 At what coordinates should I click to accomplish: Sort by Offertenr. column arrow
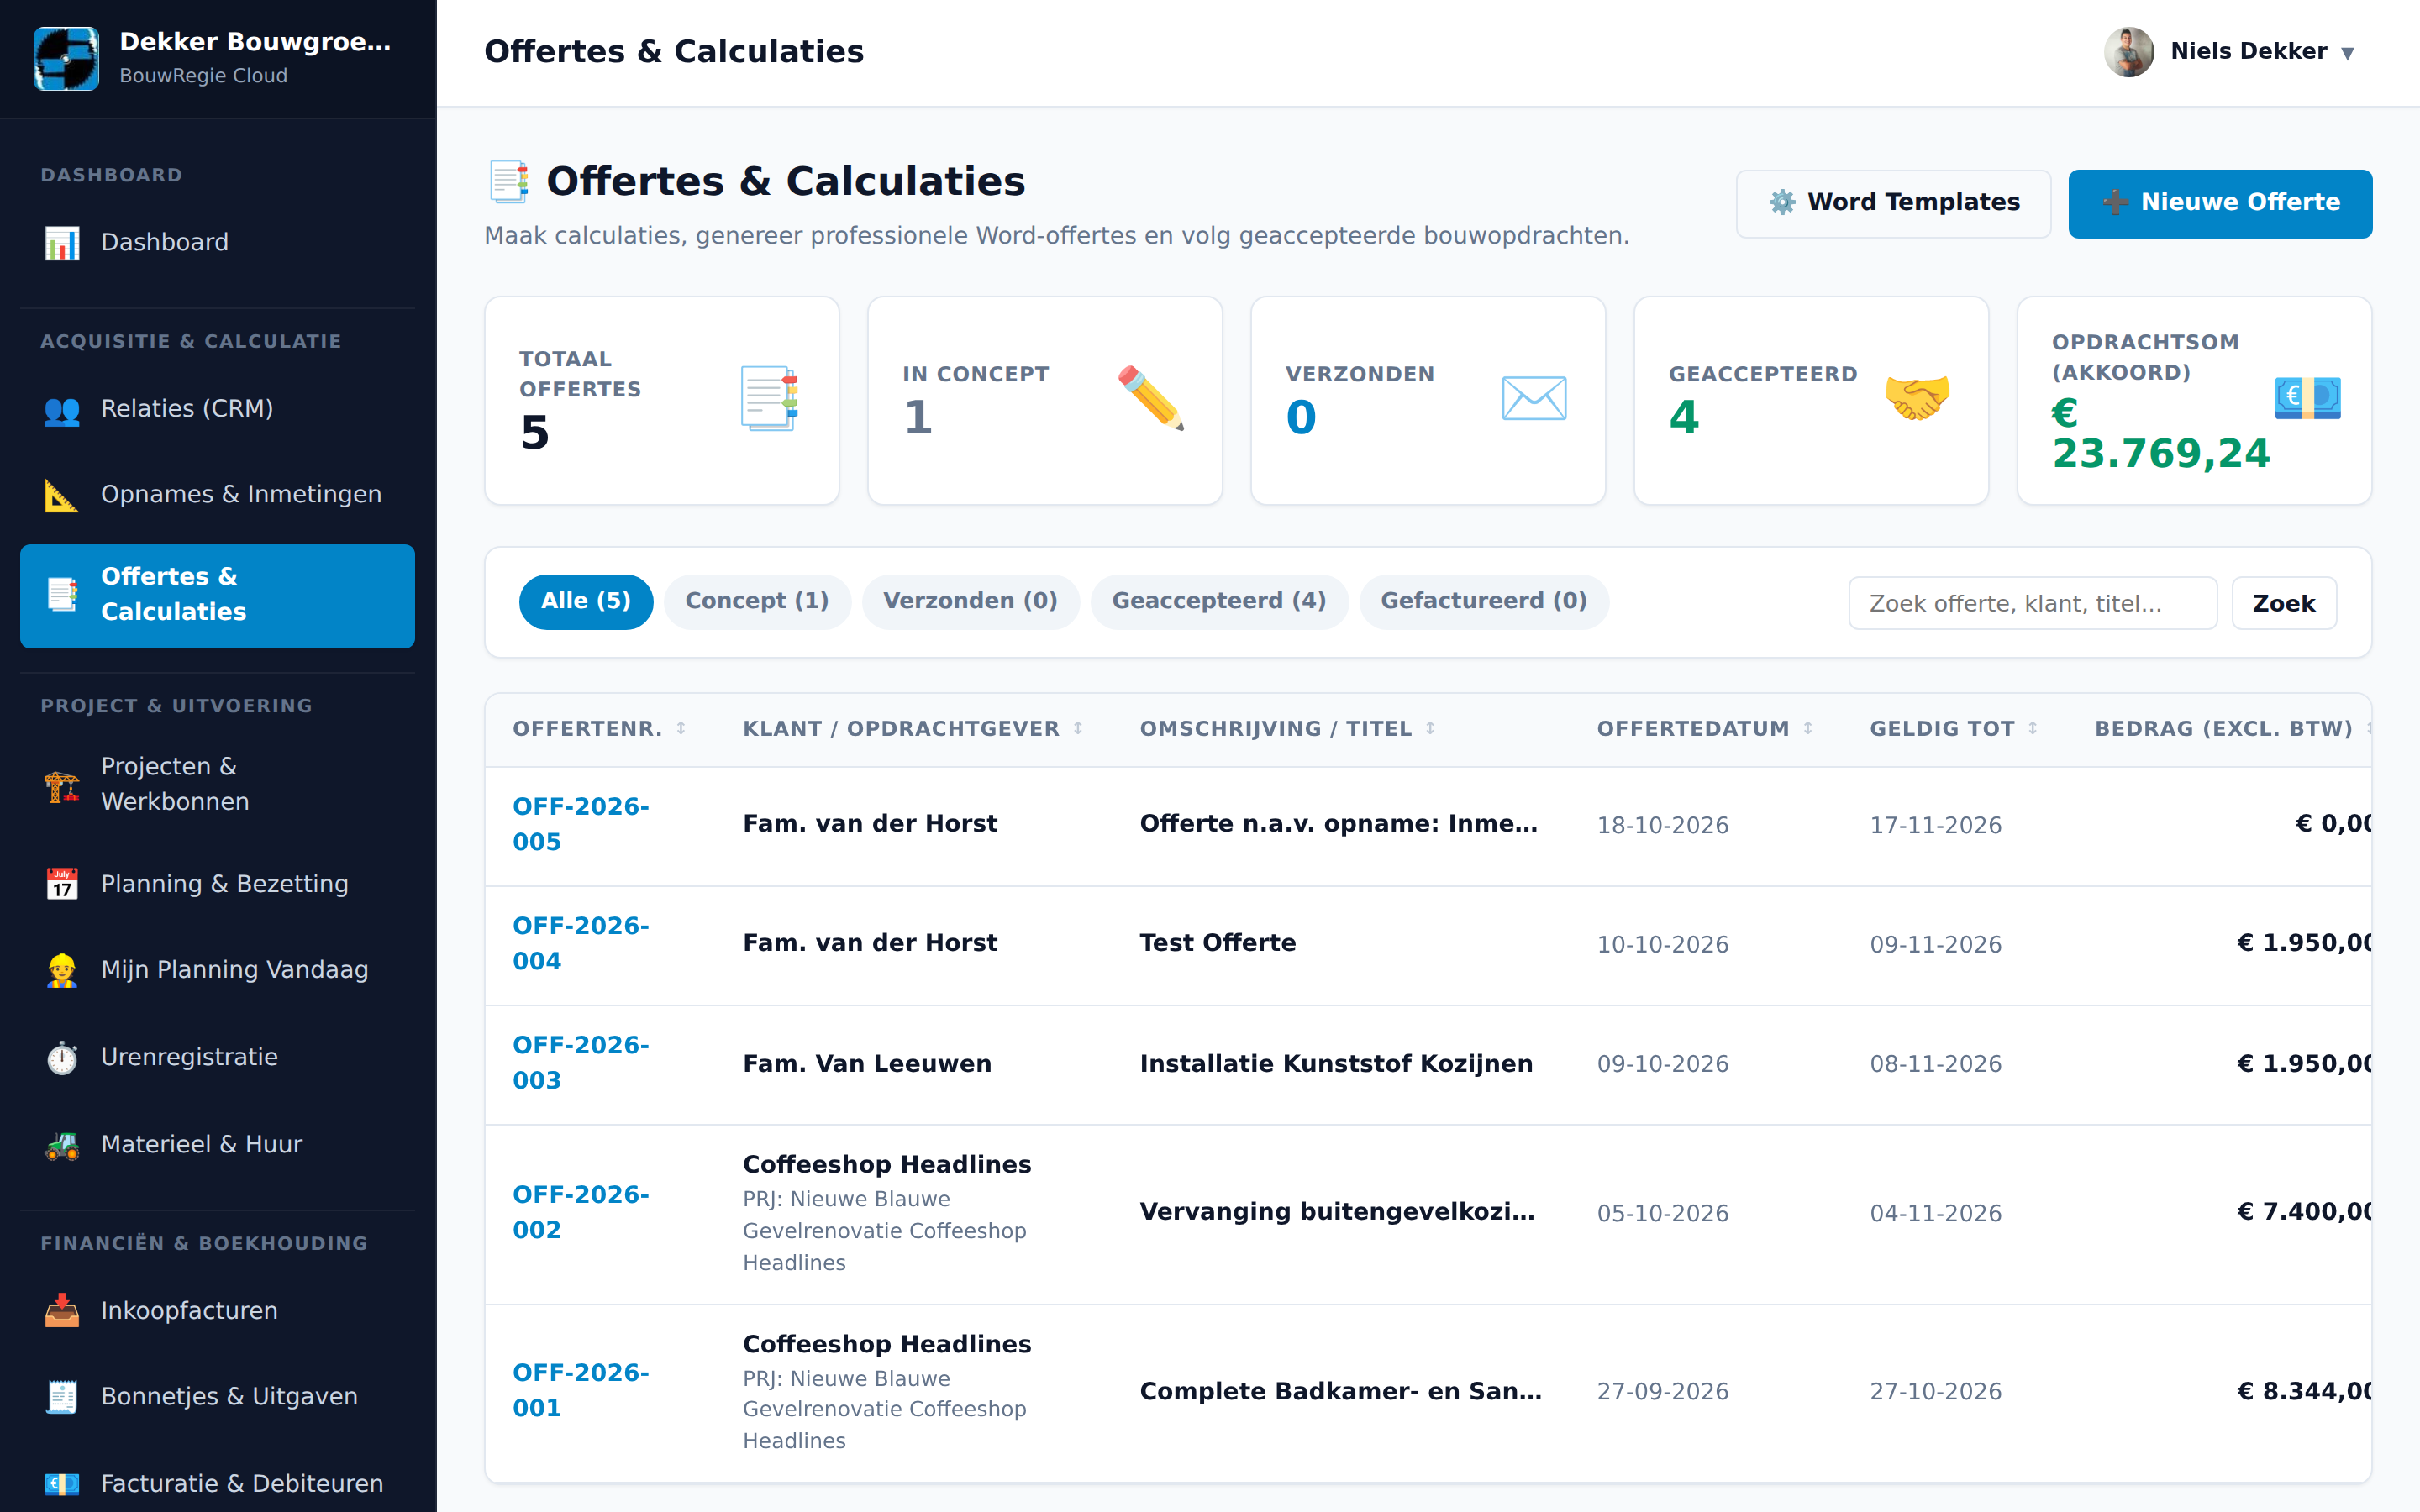coord(681,728)
